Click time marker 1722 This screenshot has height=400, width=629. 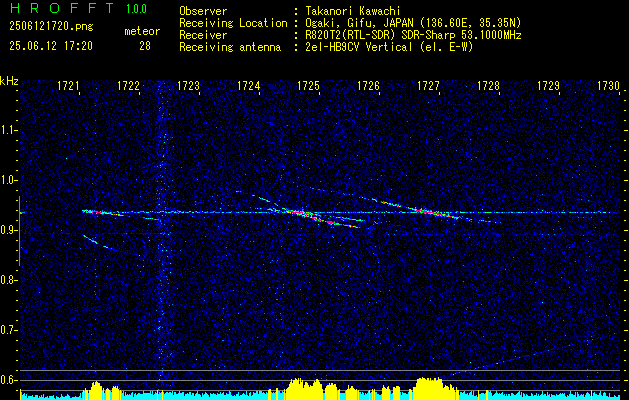(128, 85)
